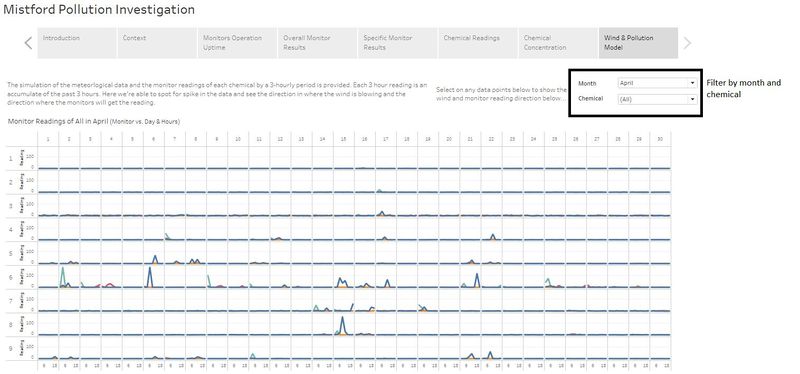Screen dimensions: 800x374
Task: Select monitor 5 spike on day 6
Action: click(x=155, y=259)
